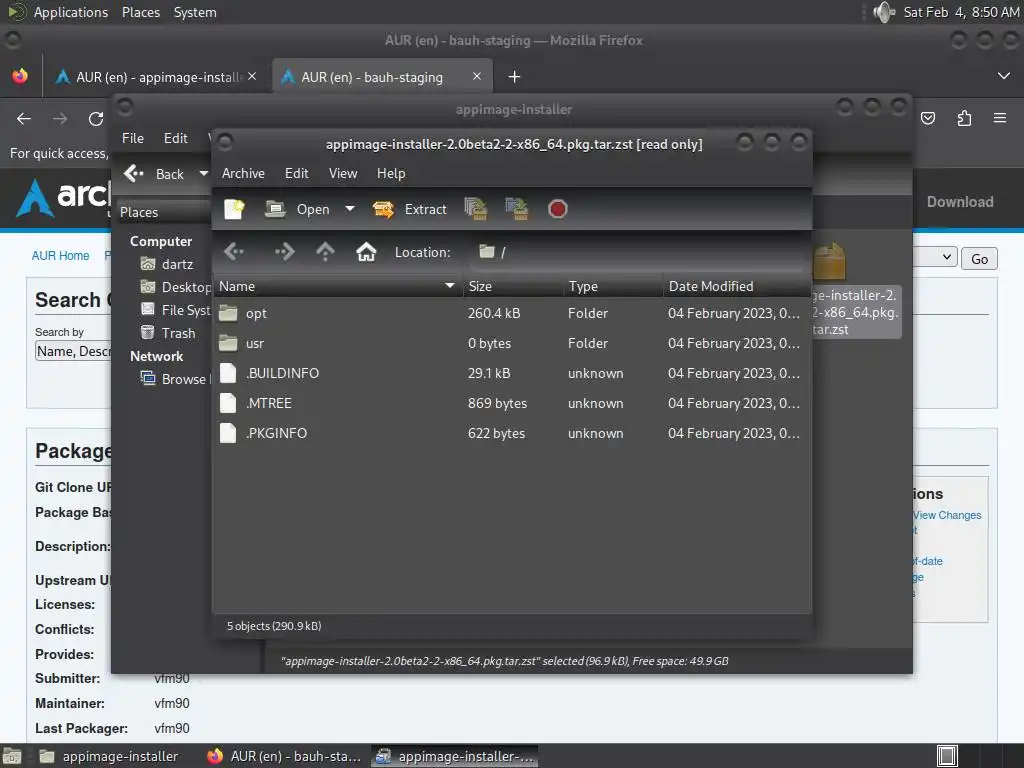Open File System in Places sidebar

(x=175, y=310)
